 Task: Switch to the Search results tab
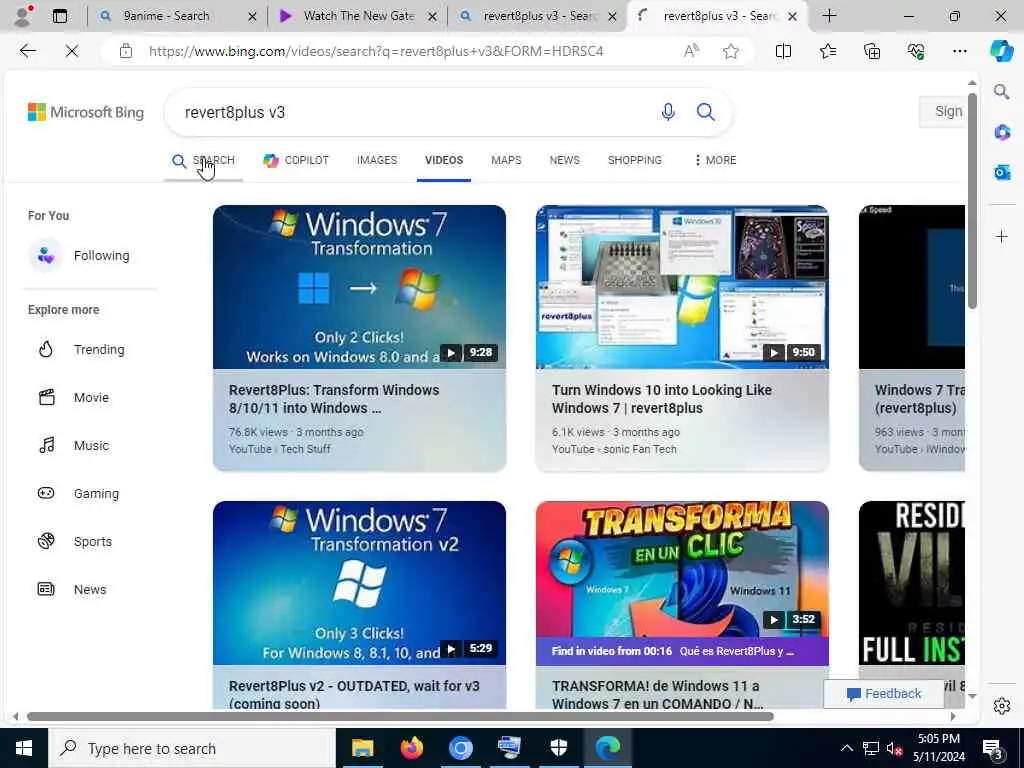[203, 160]
